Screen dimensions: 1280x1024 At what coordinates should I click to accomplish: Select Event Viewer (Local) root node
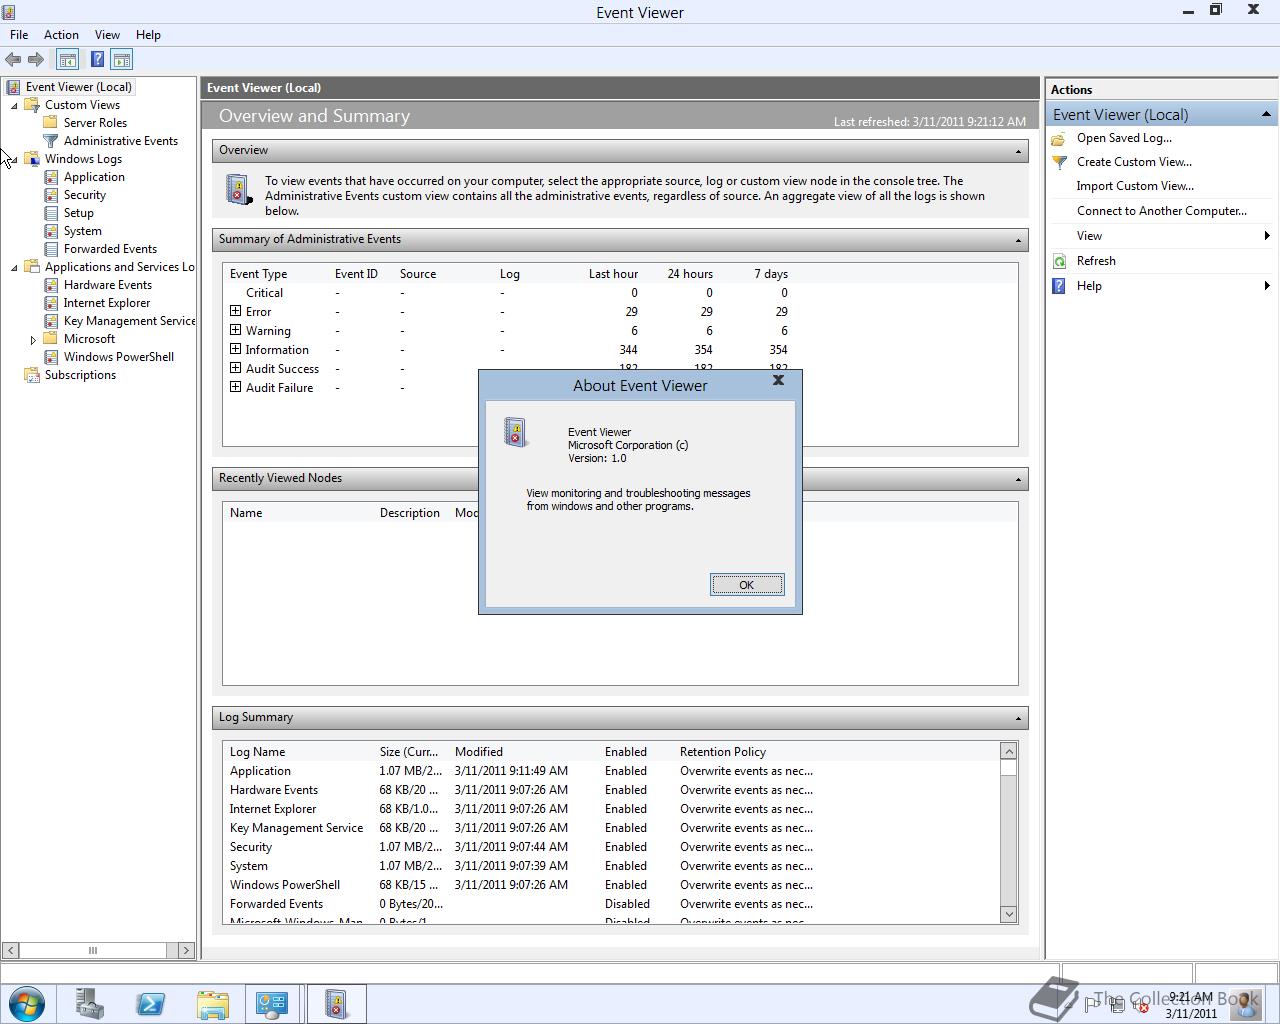(79, 87)
